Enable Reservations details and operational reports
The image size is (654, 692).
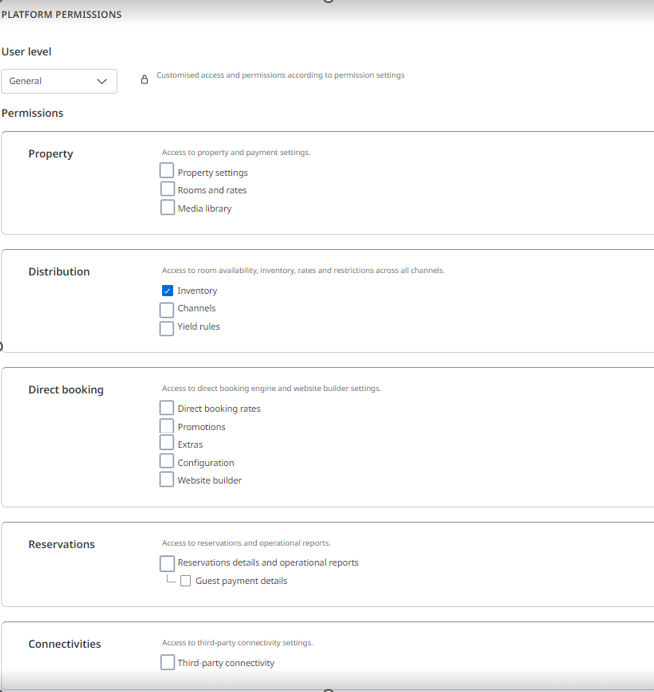point(167,563)
